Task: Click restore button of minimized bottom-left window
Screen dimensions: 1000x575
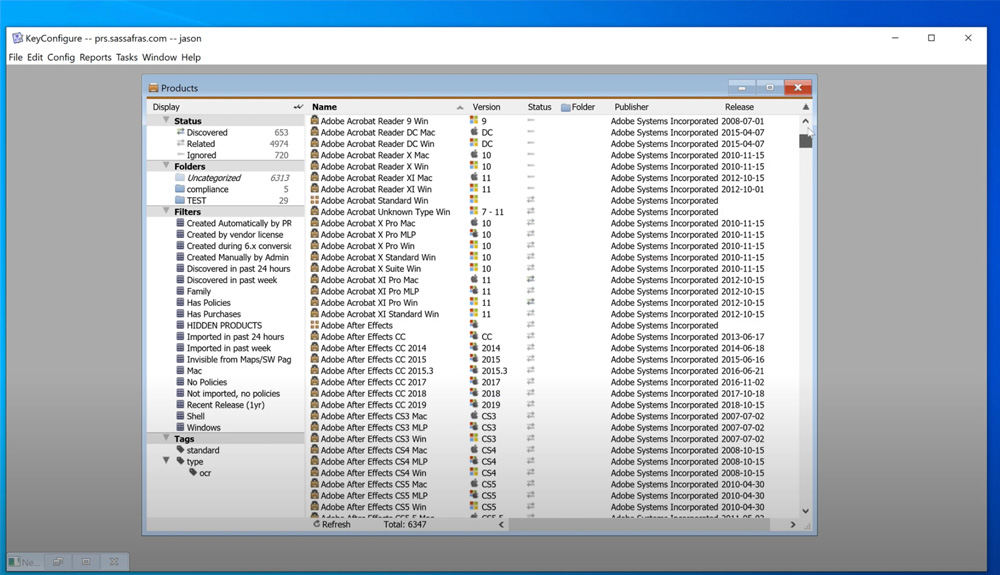Action: (x=58, y=562)
